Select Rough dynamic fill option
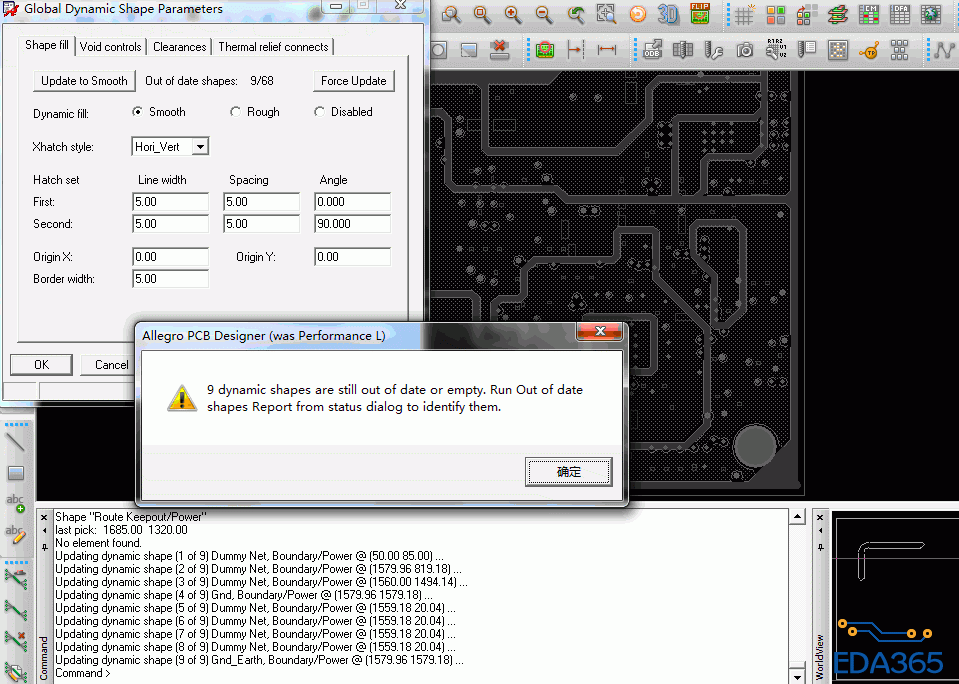 [x=235, y=111]
